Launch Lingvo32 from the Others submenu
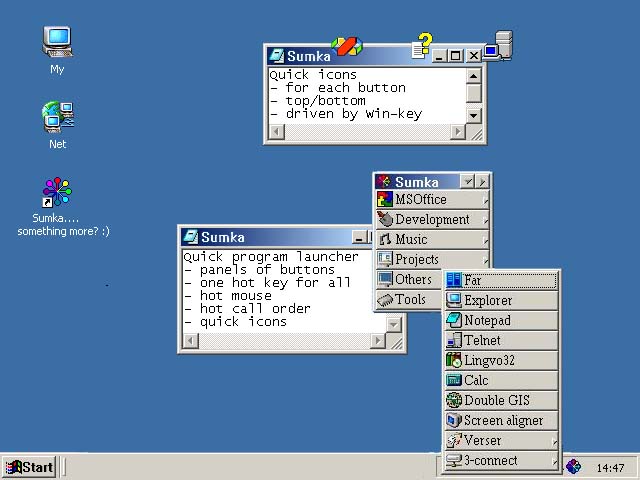Image resolution: width=640 pixels, height=480 pixels. tap(502, 360)
